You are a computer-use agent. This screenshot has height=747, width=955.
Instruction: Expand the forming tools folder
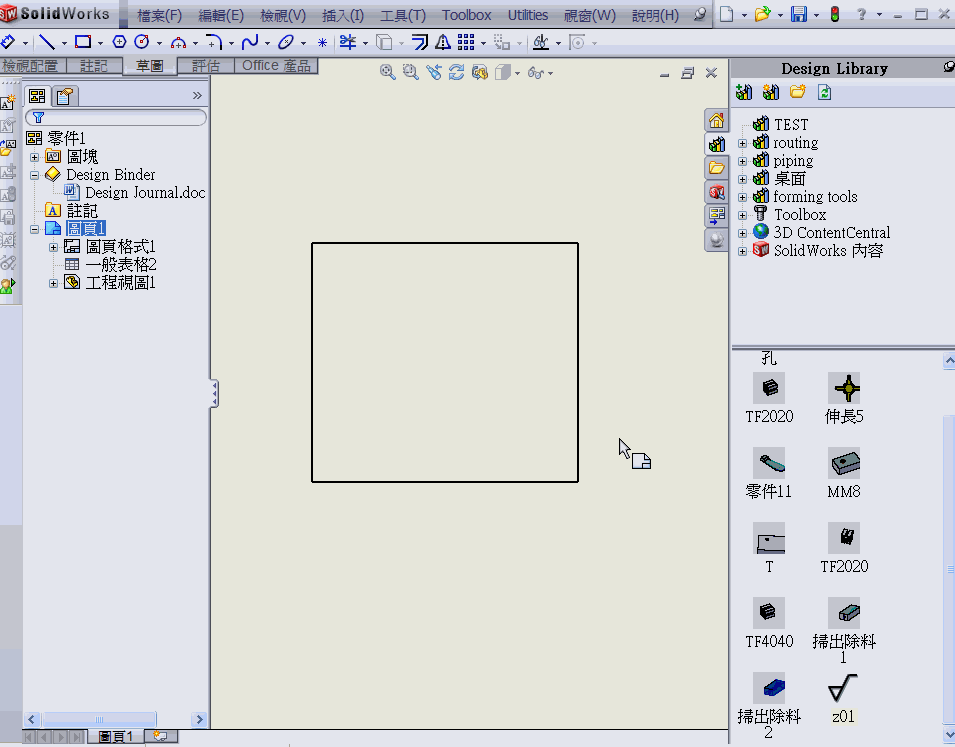click(x=742, y=197)
